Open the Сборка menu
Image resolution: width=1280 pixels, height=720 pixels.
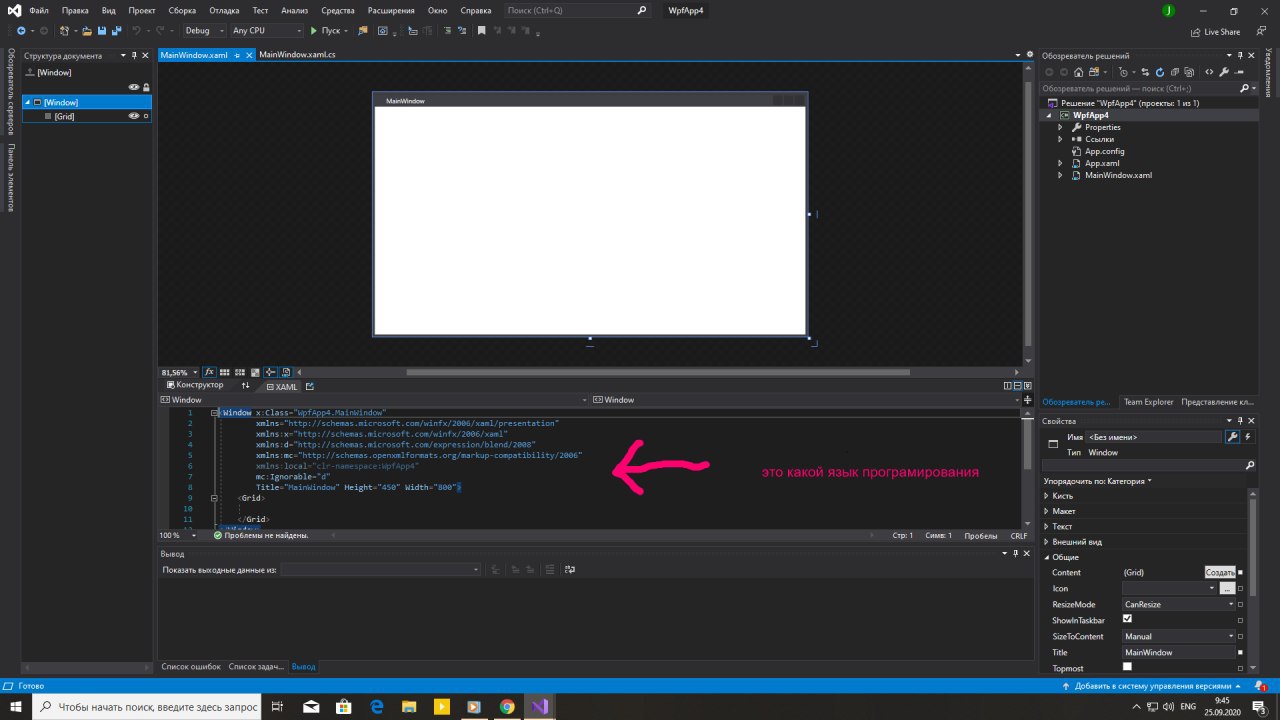pos(182,10)
